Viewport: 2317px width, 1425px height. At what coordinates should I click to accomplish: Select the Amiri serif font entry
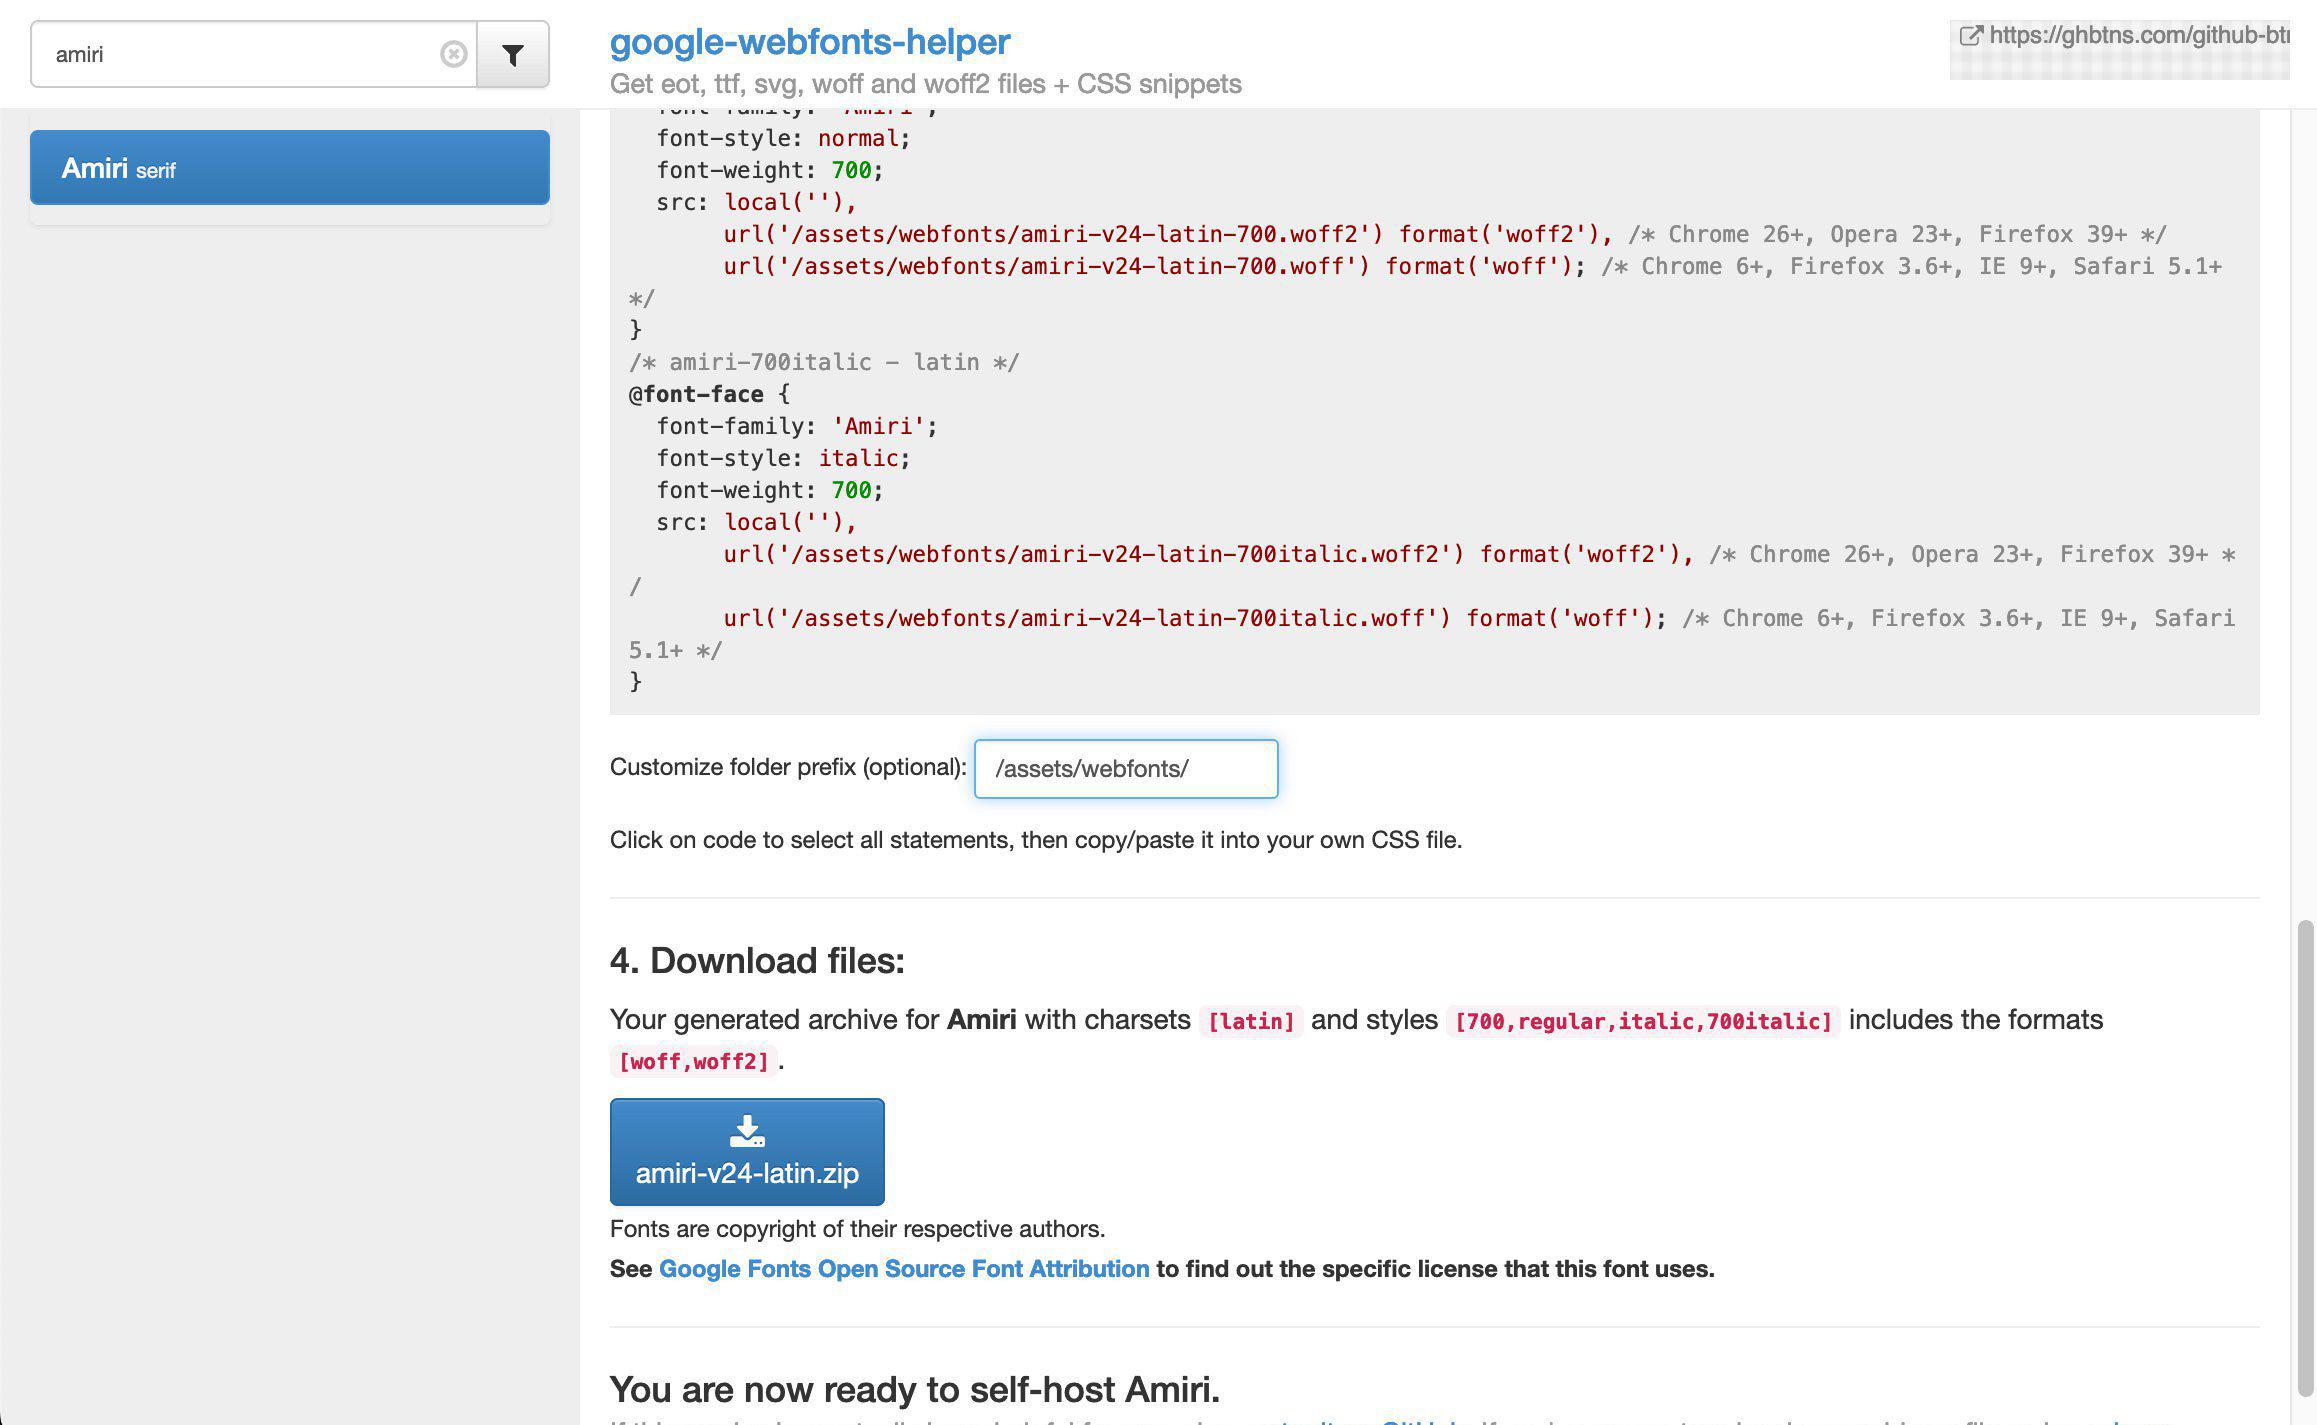(290, 168)
